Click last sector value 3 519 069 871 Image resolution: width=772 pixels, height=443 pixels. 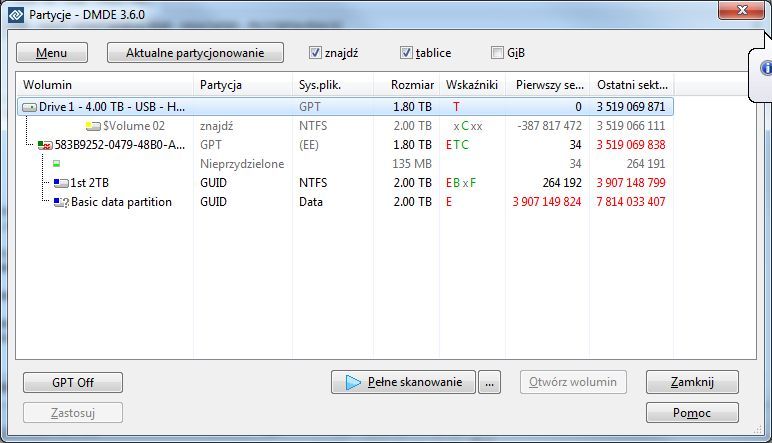coord(631,107)
